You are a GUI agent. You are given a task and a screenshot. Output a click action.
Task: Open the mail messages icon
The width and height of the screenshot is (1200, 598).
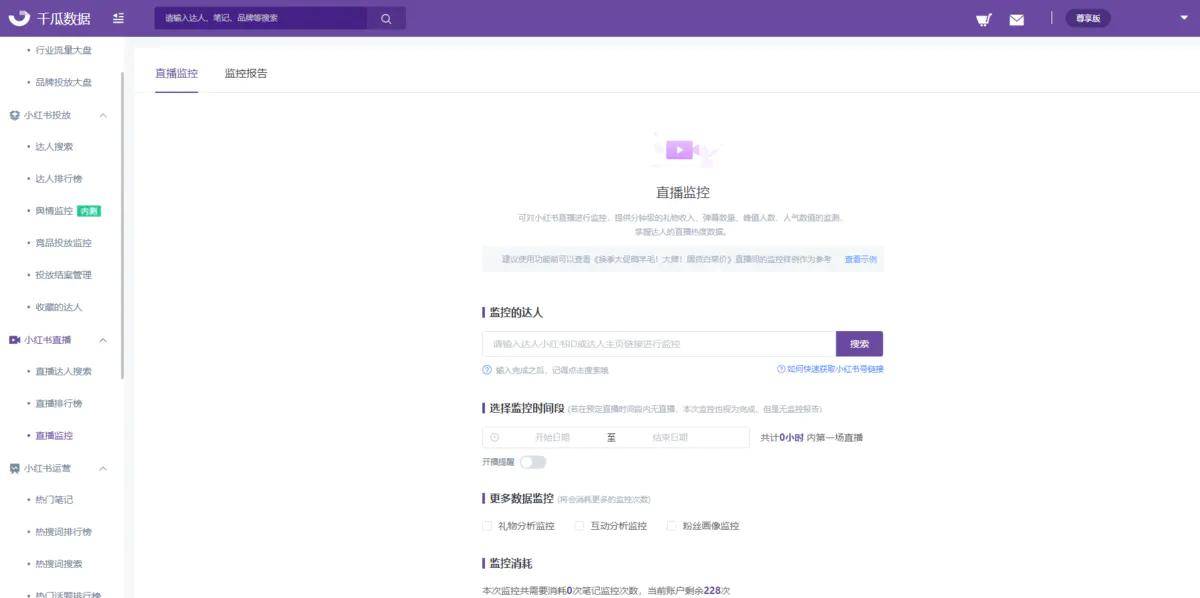(1017, 19)
